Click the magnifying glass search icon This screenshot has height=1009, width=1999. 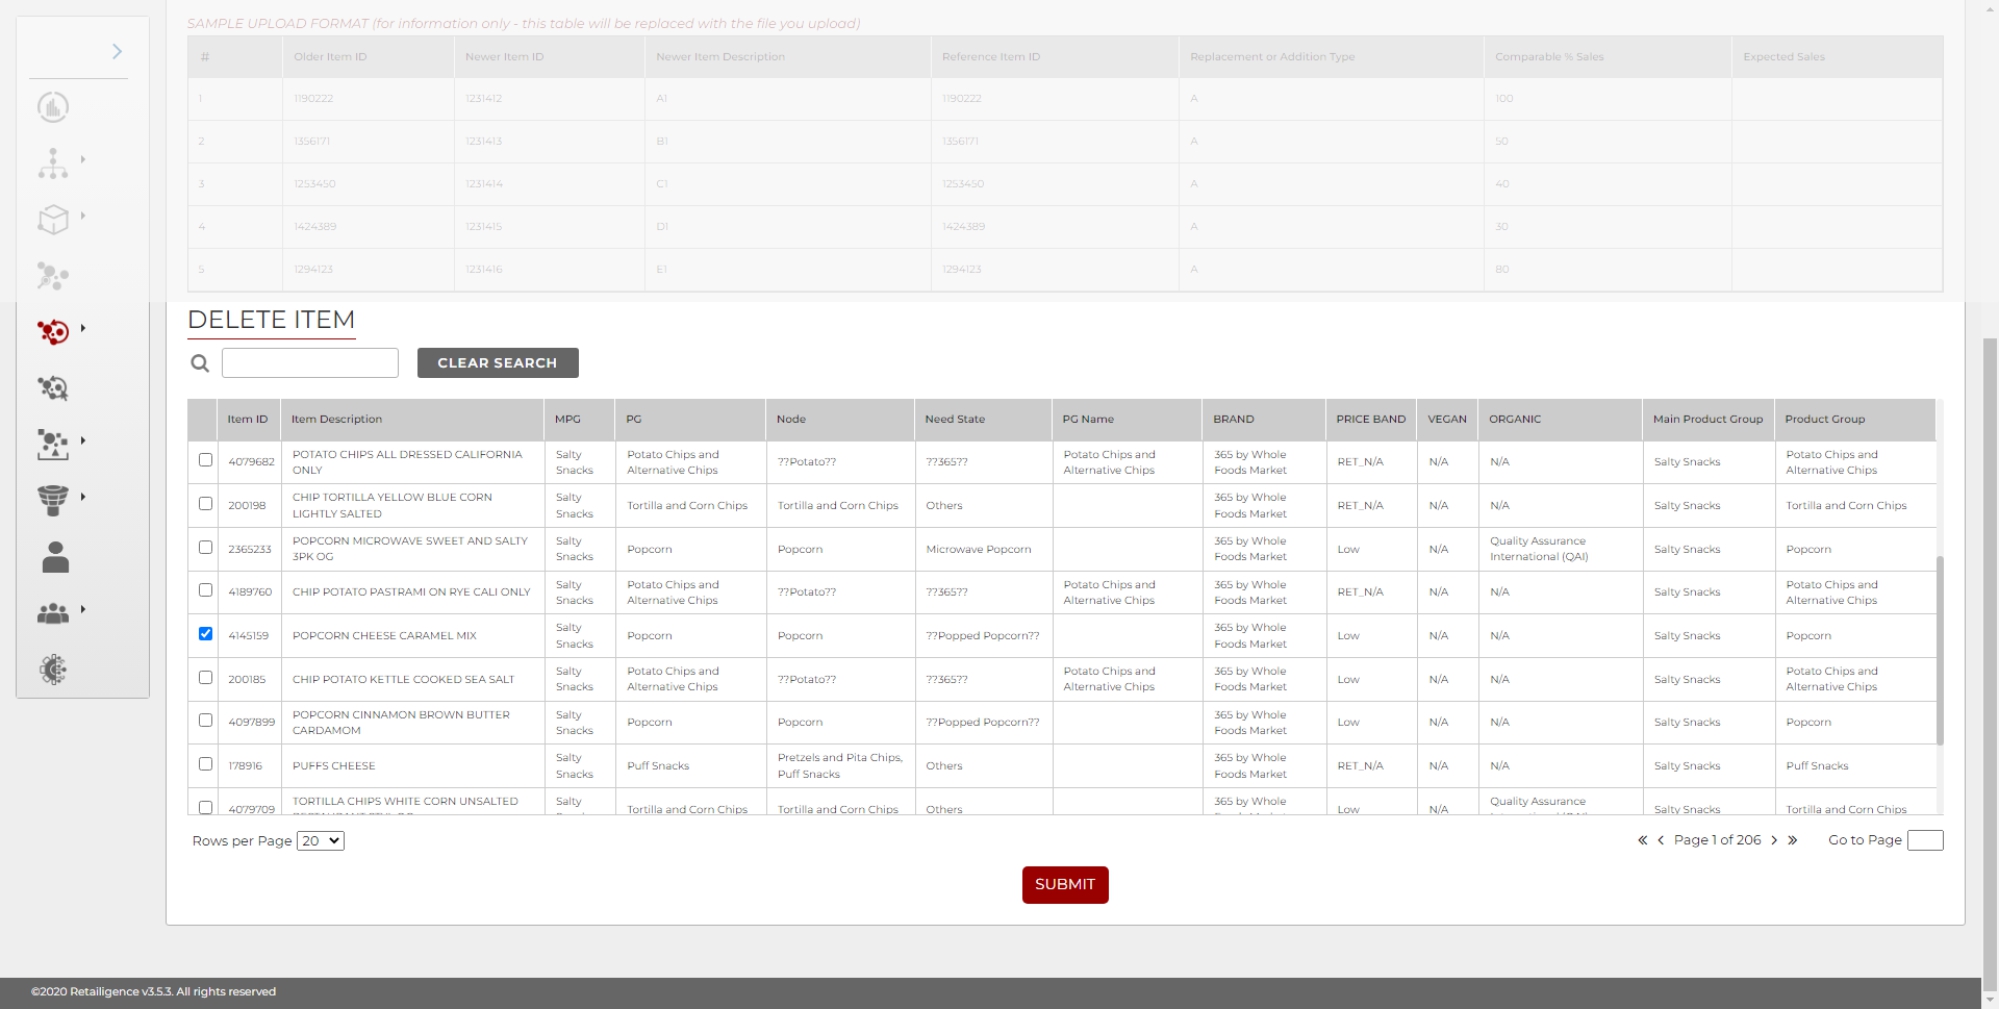[x=200, y=363]
